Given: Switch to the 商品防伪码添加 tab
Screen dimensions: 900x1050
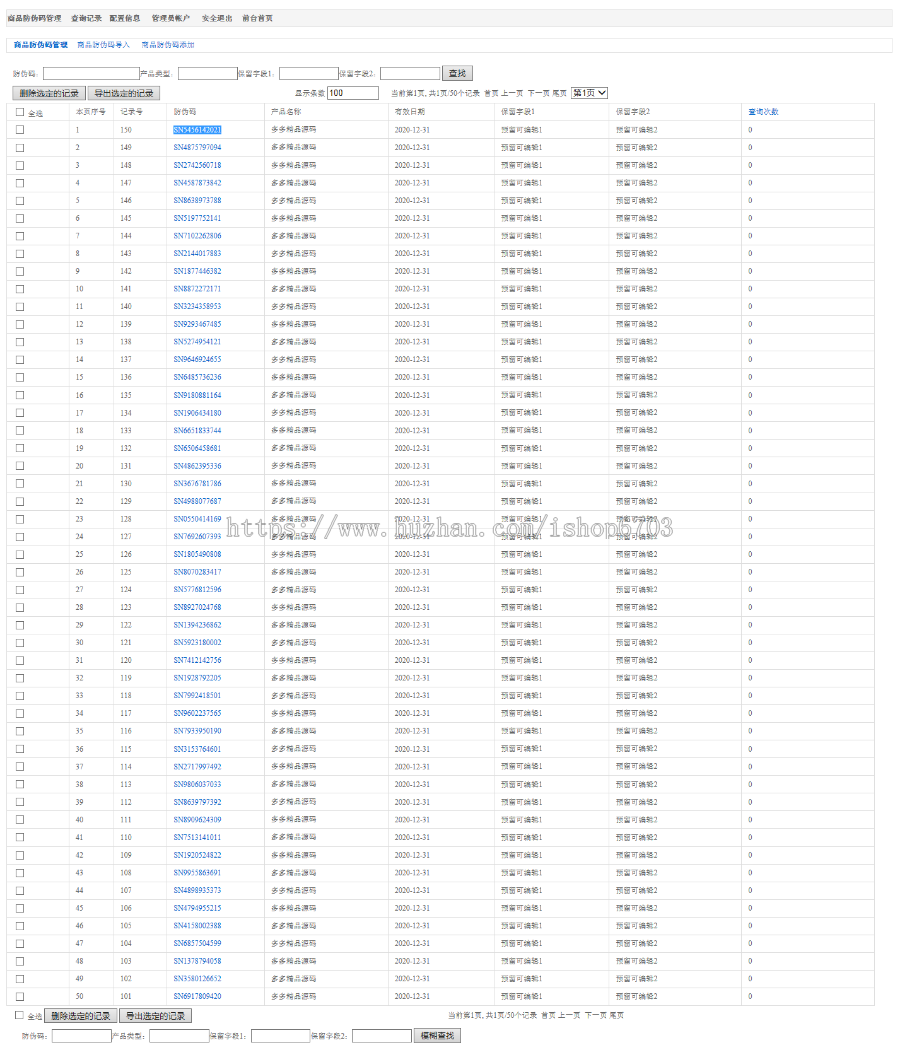Looking at the screenshot, I should click(168, 45).
